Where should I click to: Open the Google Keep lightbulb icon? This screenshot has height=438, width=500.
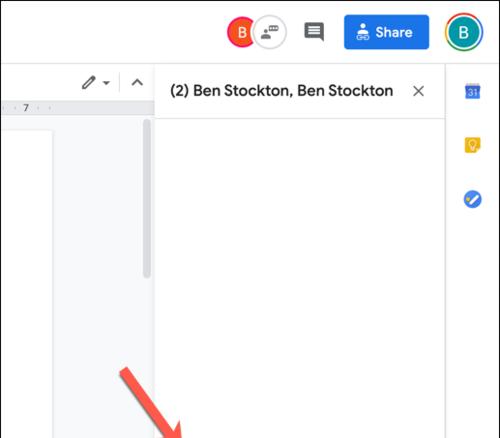coord(472,145)
